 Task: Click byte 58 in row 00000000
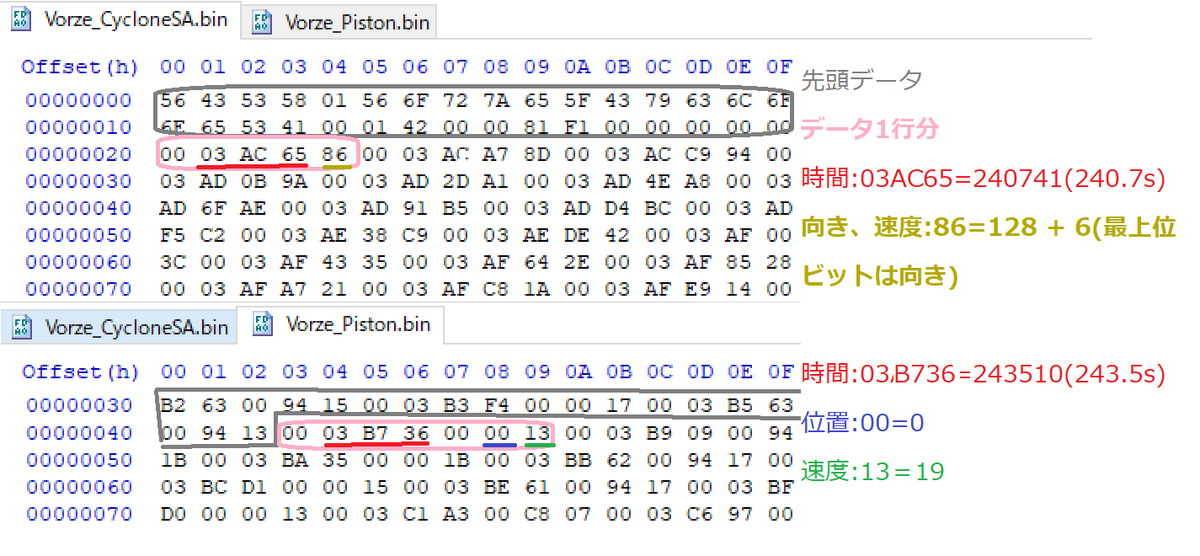pyautogui.click(x=293, y=100)
